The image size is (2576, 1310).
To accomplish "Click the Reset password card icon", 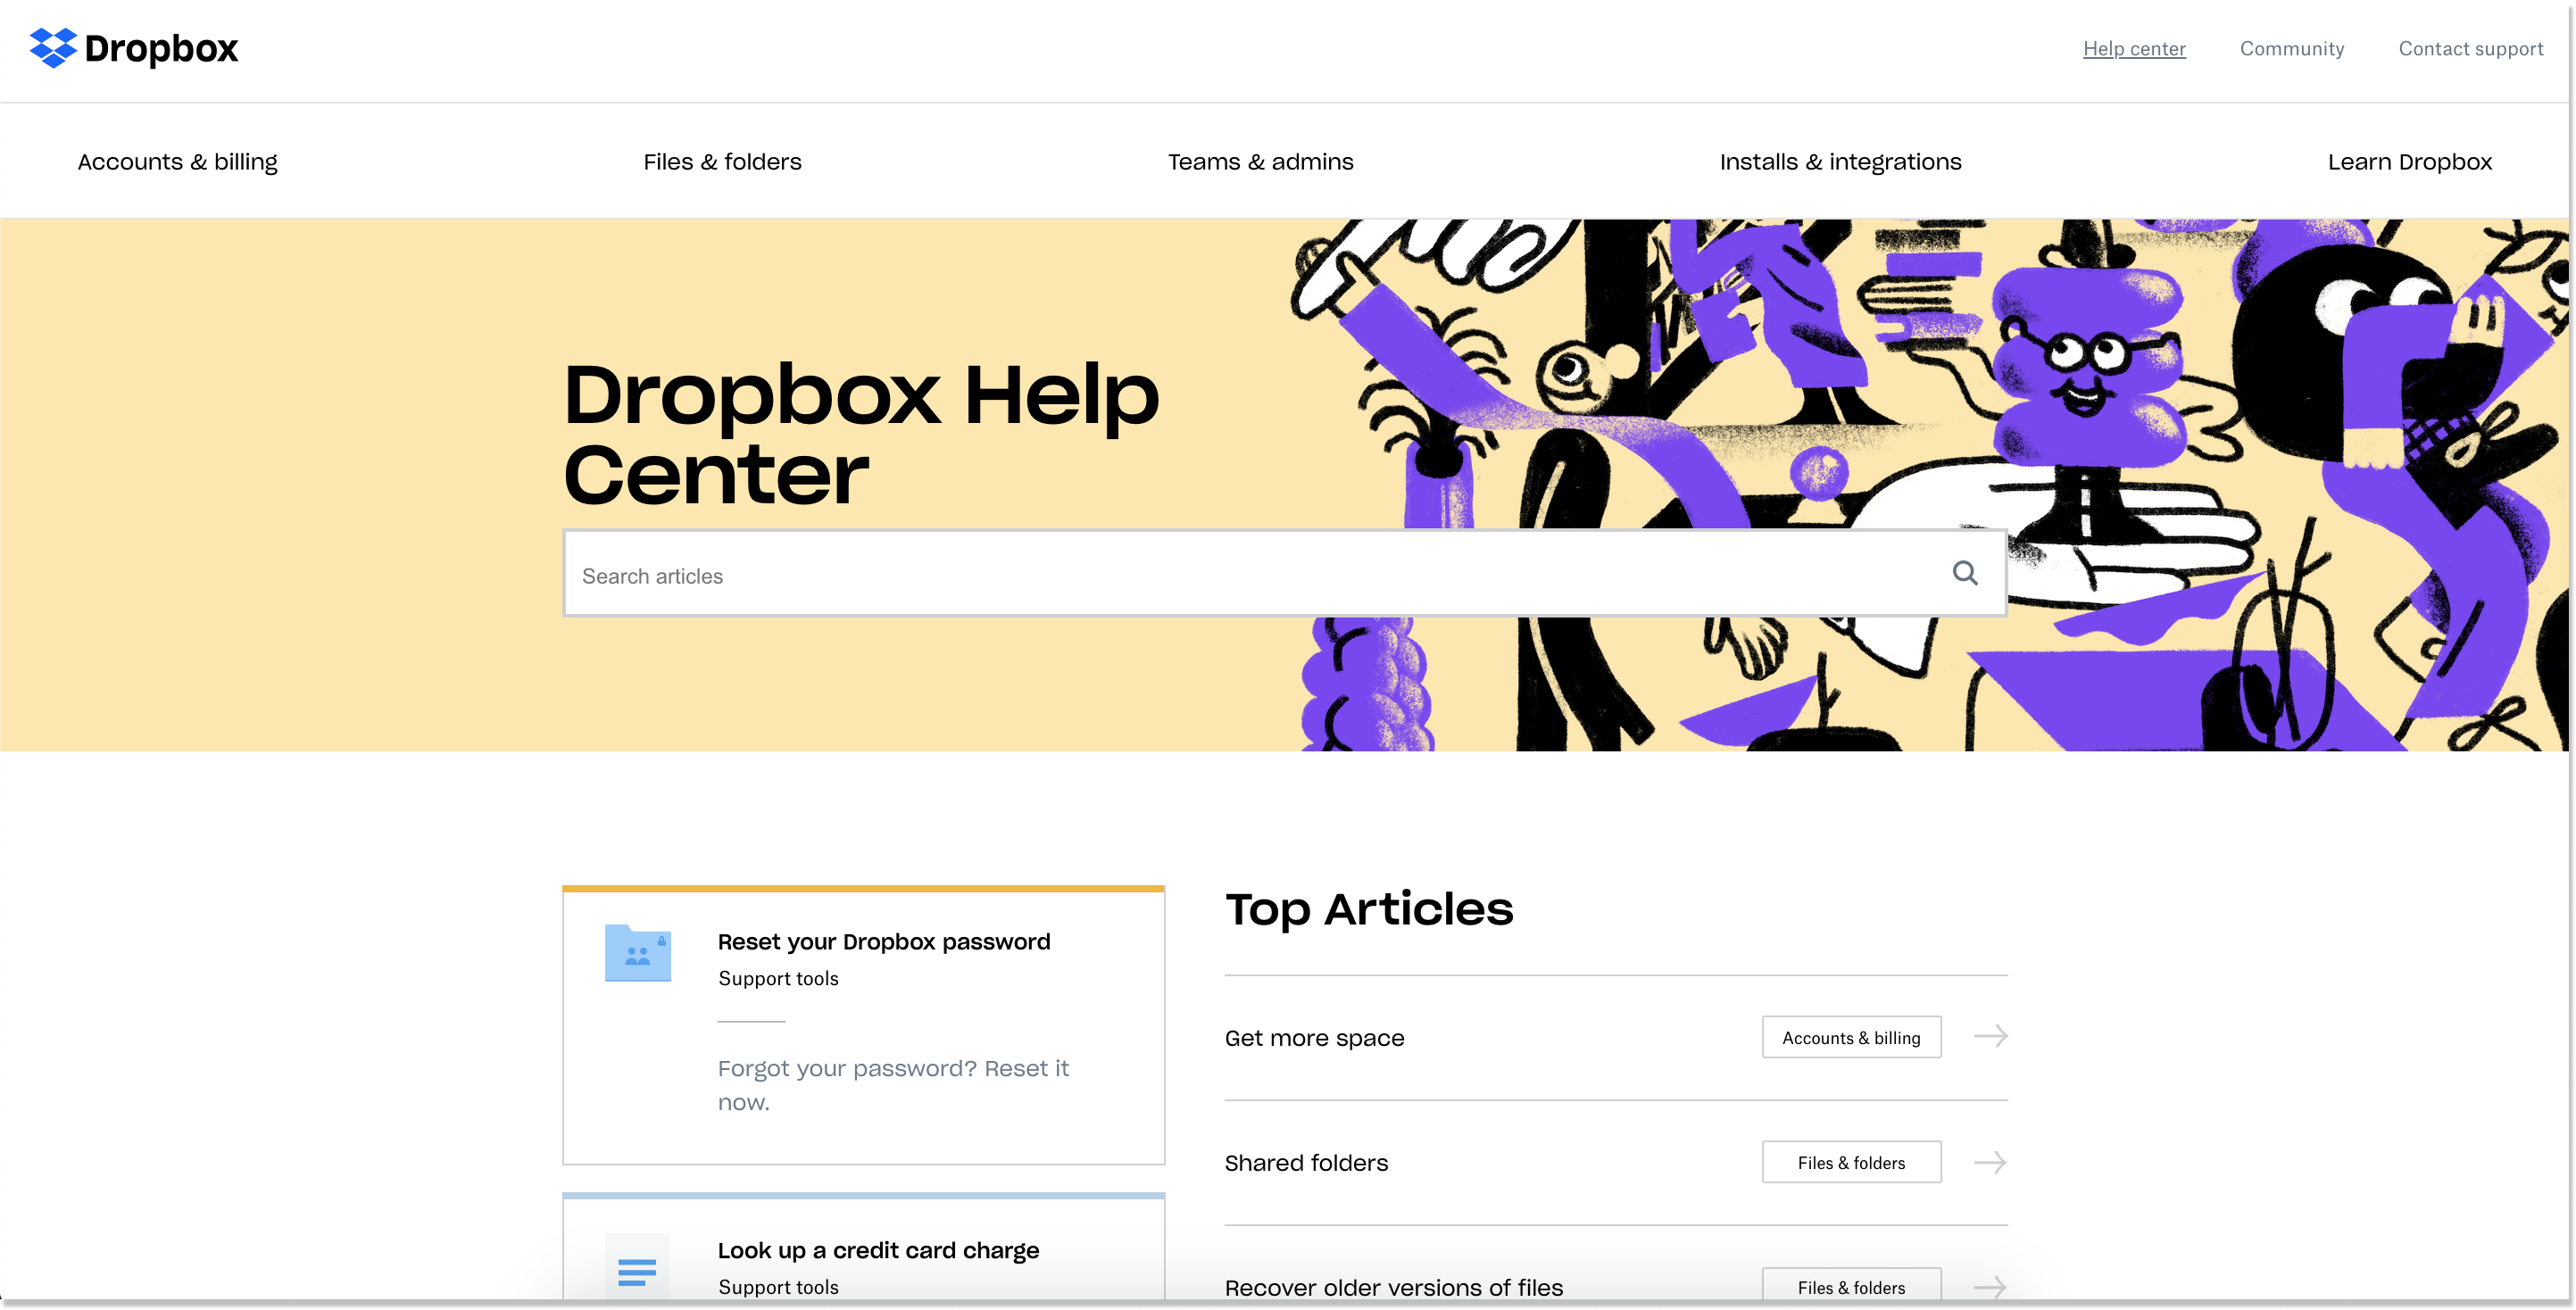I will click(638, 952).
